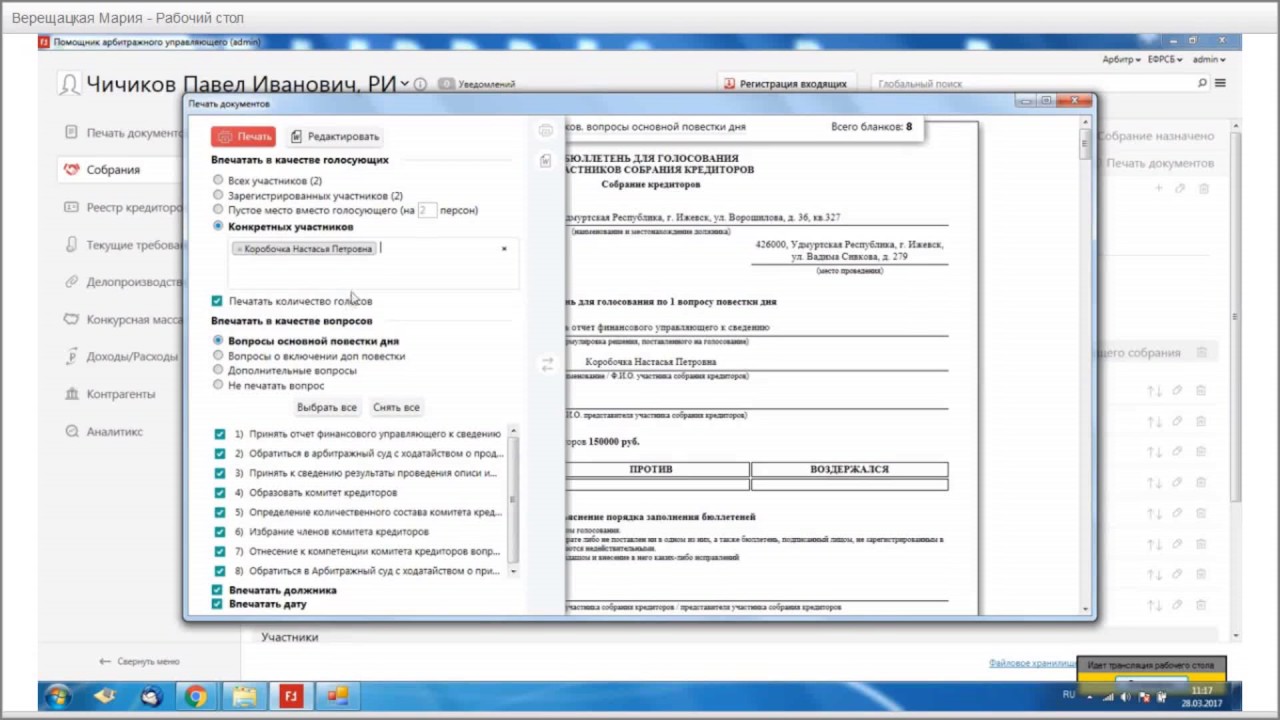Click Регистрация входящих button
The height and width of the screenshot is (720, 1280).
tap(786, 84)
